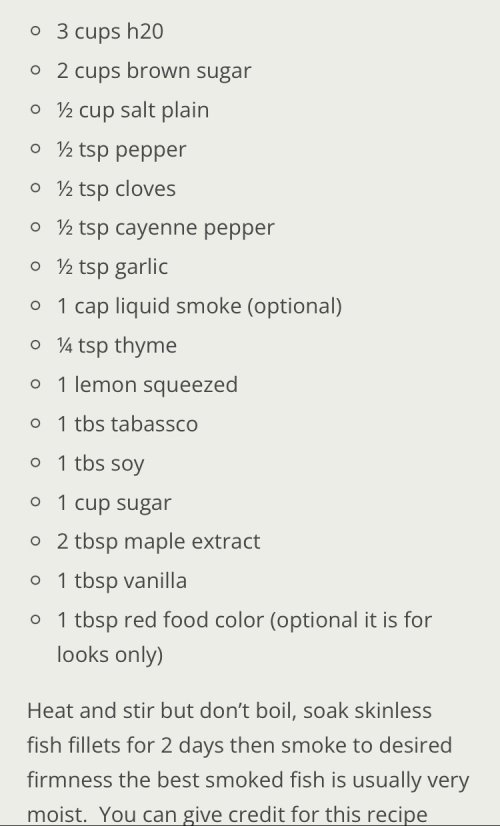500x826 pixels.
Task: Click the '1 lemon squeezed' line
Action: click(x=147, y=385)
